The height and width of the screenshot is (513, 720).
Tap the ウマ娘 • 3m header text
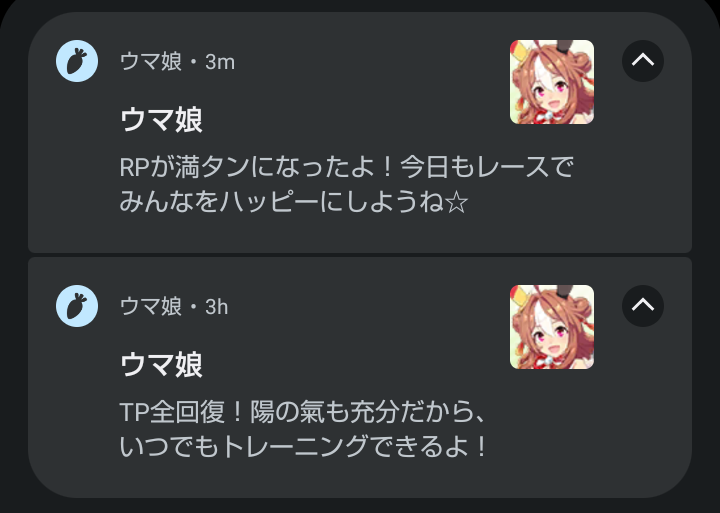[x=177, y=62]
